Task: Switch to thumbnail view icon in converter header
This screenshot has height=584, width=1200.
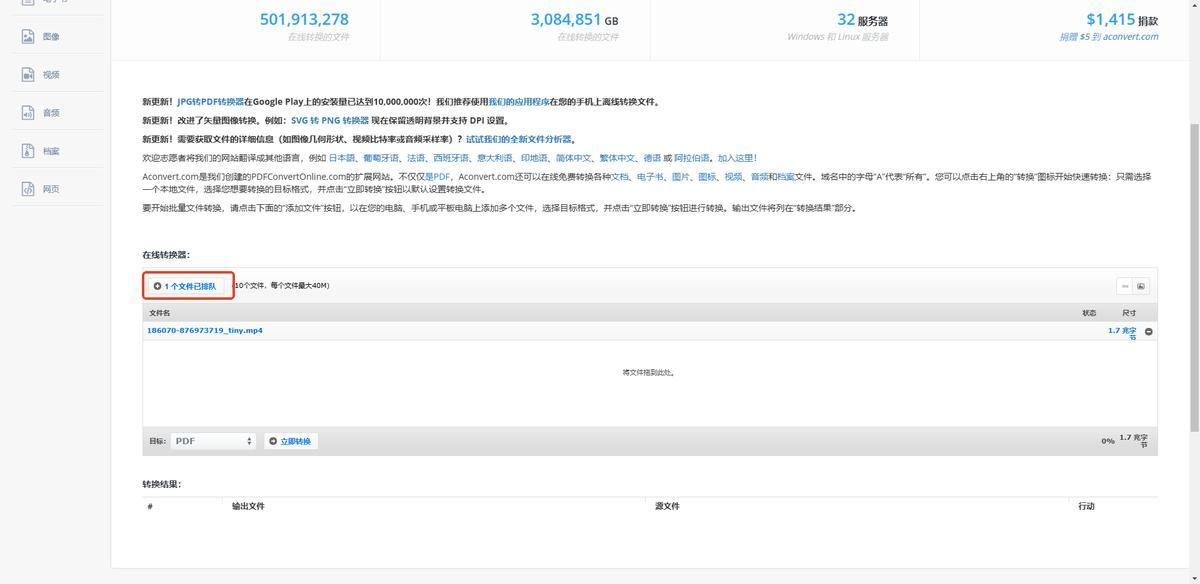Action: pos(1141,286)
